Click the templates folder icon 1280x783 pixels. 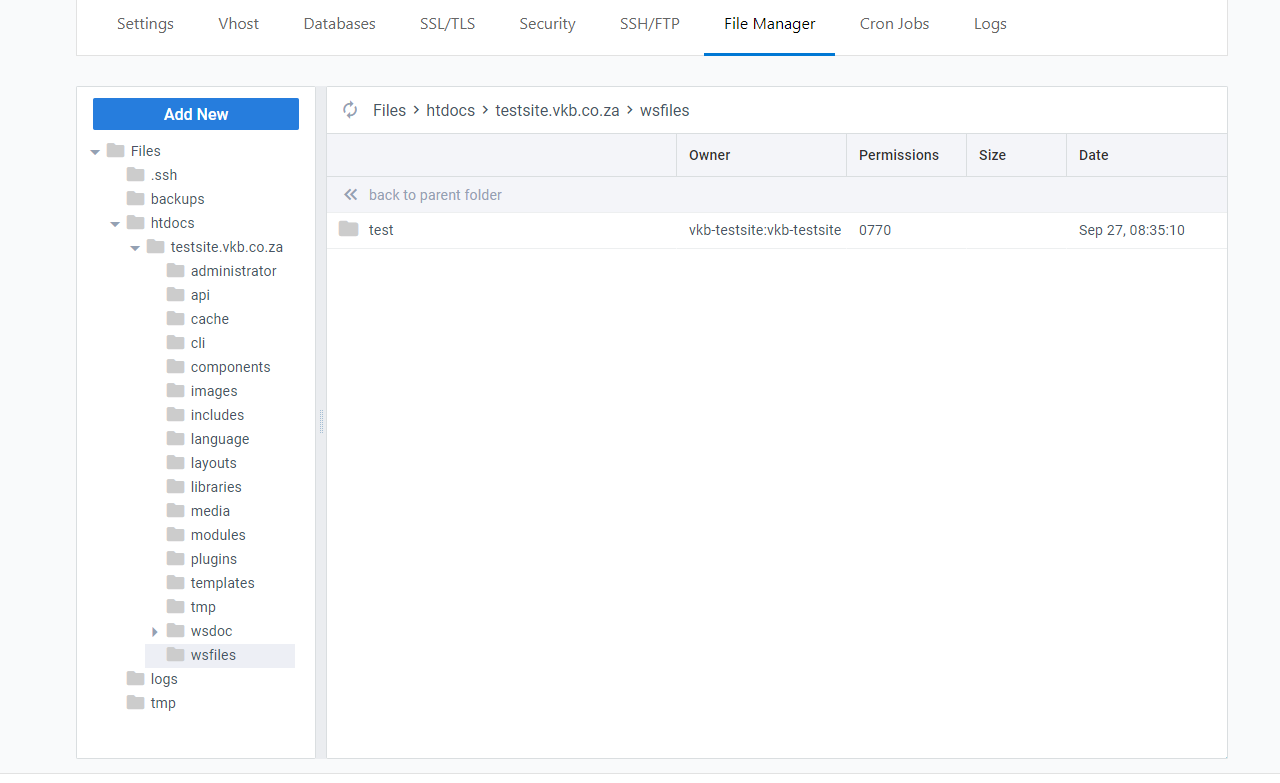[x=175, y=582]
